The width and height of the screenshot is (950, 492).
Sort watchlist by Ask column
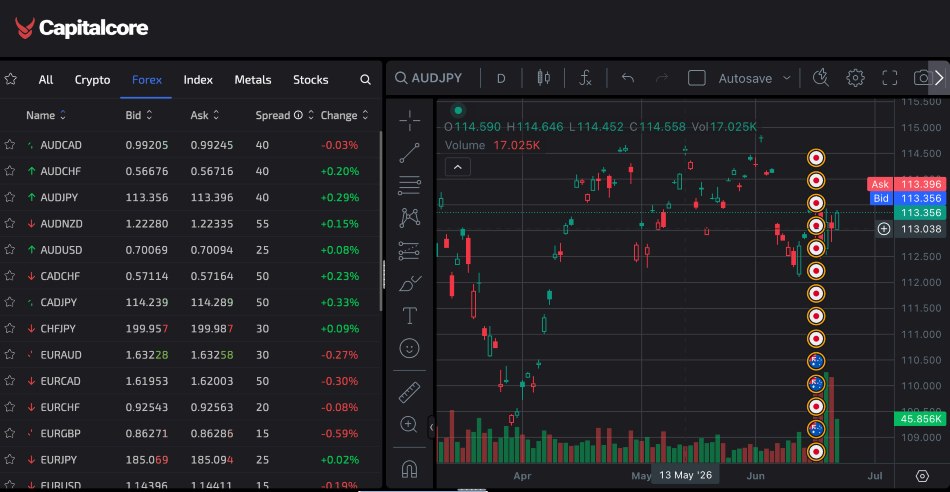click(205, 115)
